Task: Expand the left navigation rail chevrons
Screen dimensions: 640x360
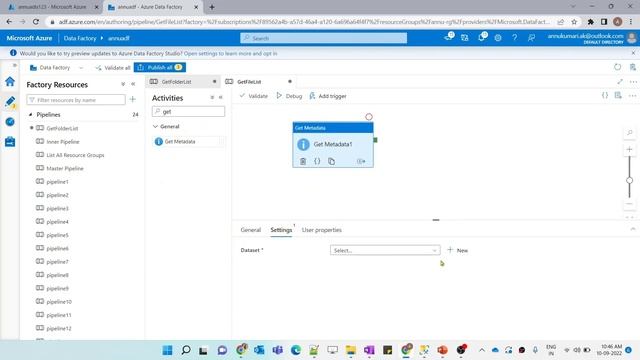Action: [x=15, y=65]
